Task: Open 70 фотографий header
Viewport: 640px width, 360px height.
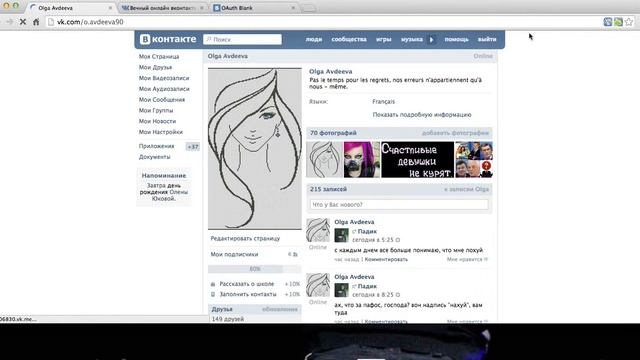Action: (x=333, y=133)
